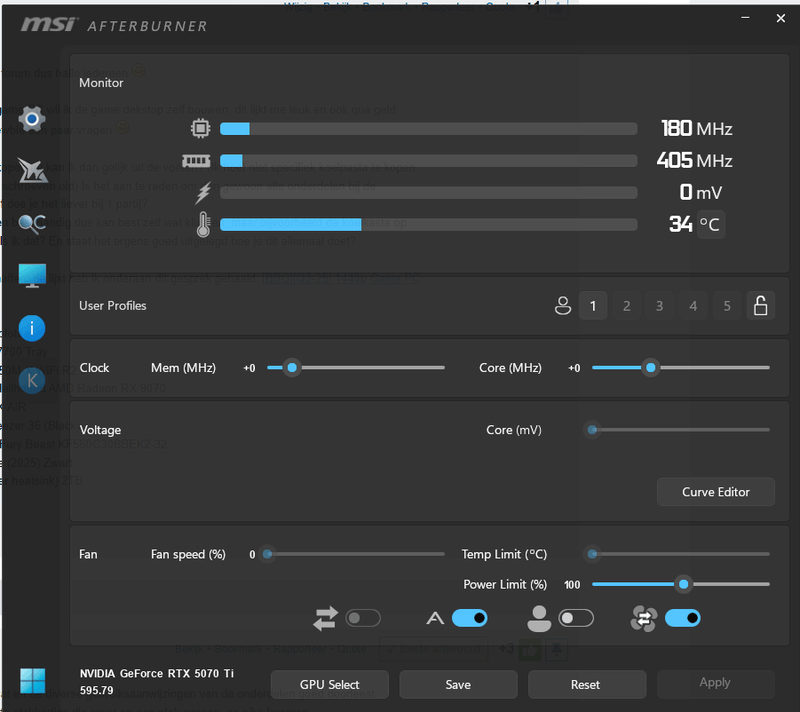Click the core clock monitor bar
Screen dimensions: 800x712
[x=429, y=129]
